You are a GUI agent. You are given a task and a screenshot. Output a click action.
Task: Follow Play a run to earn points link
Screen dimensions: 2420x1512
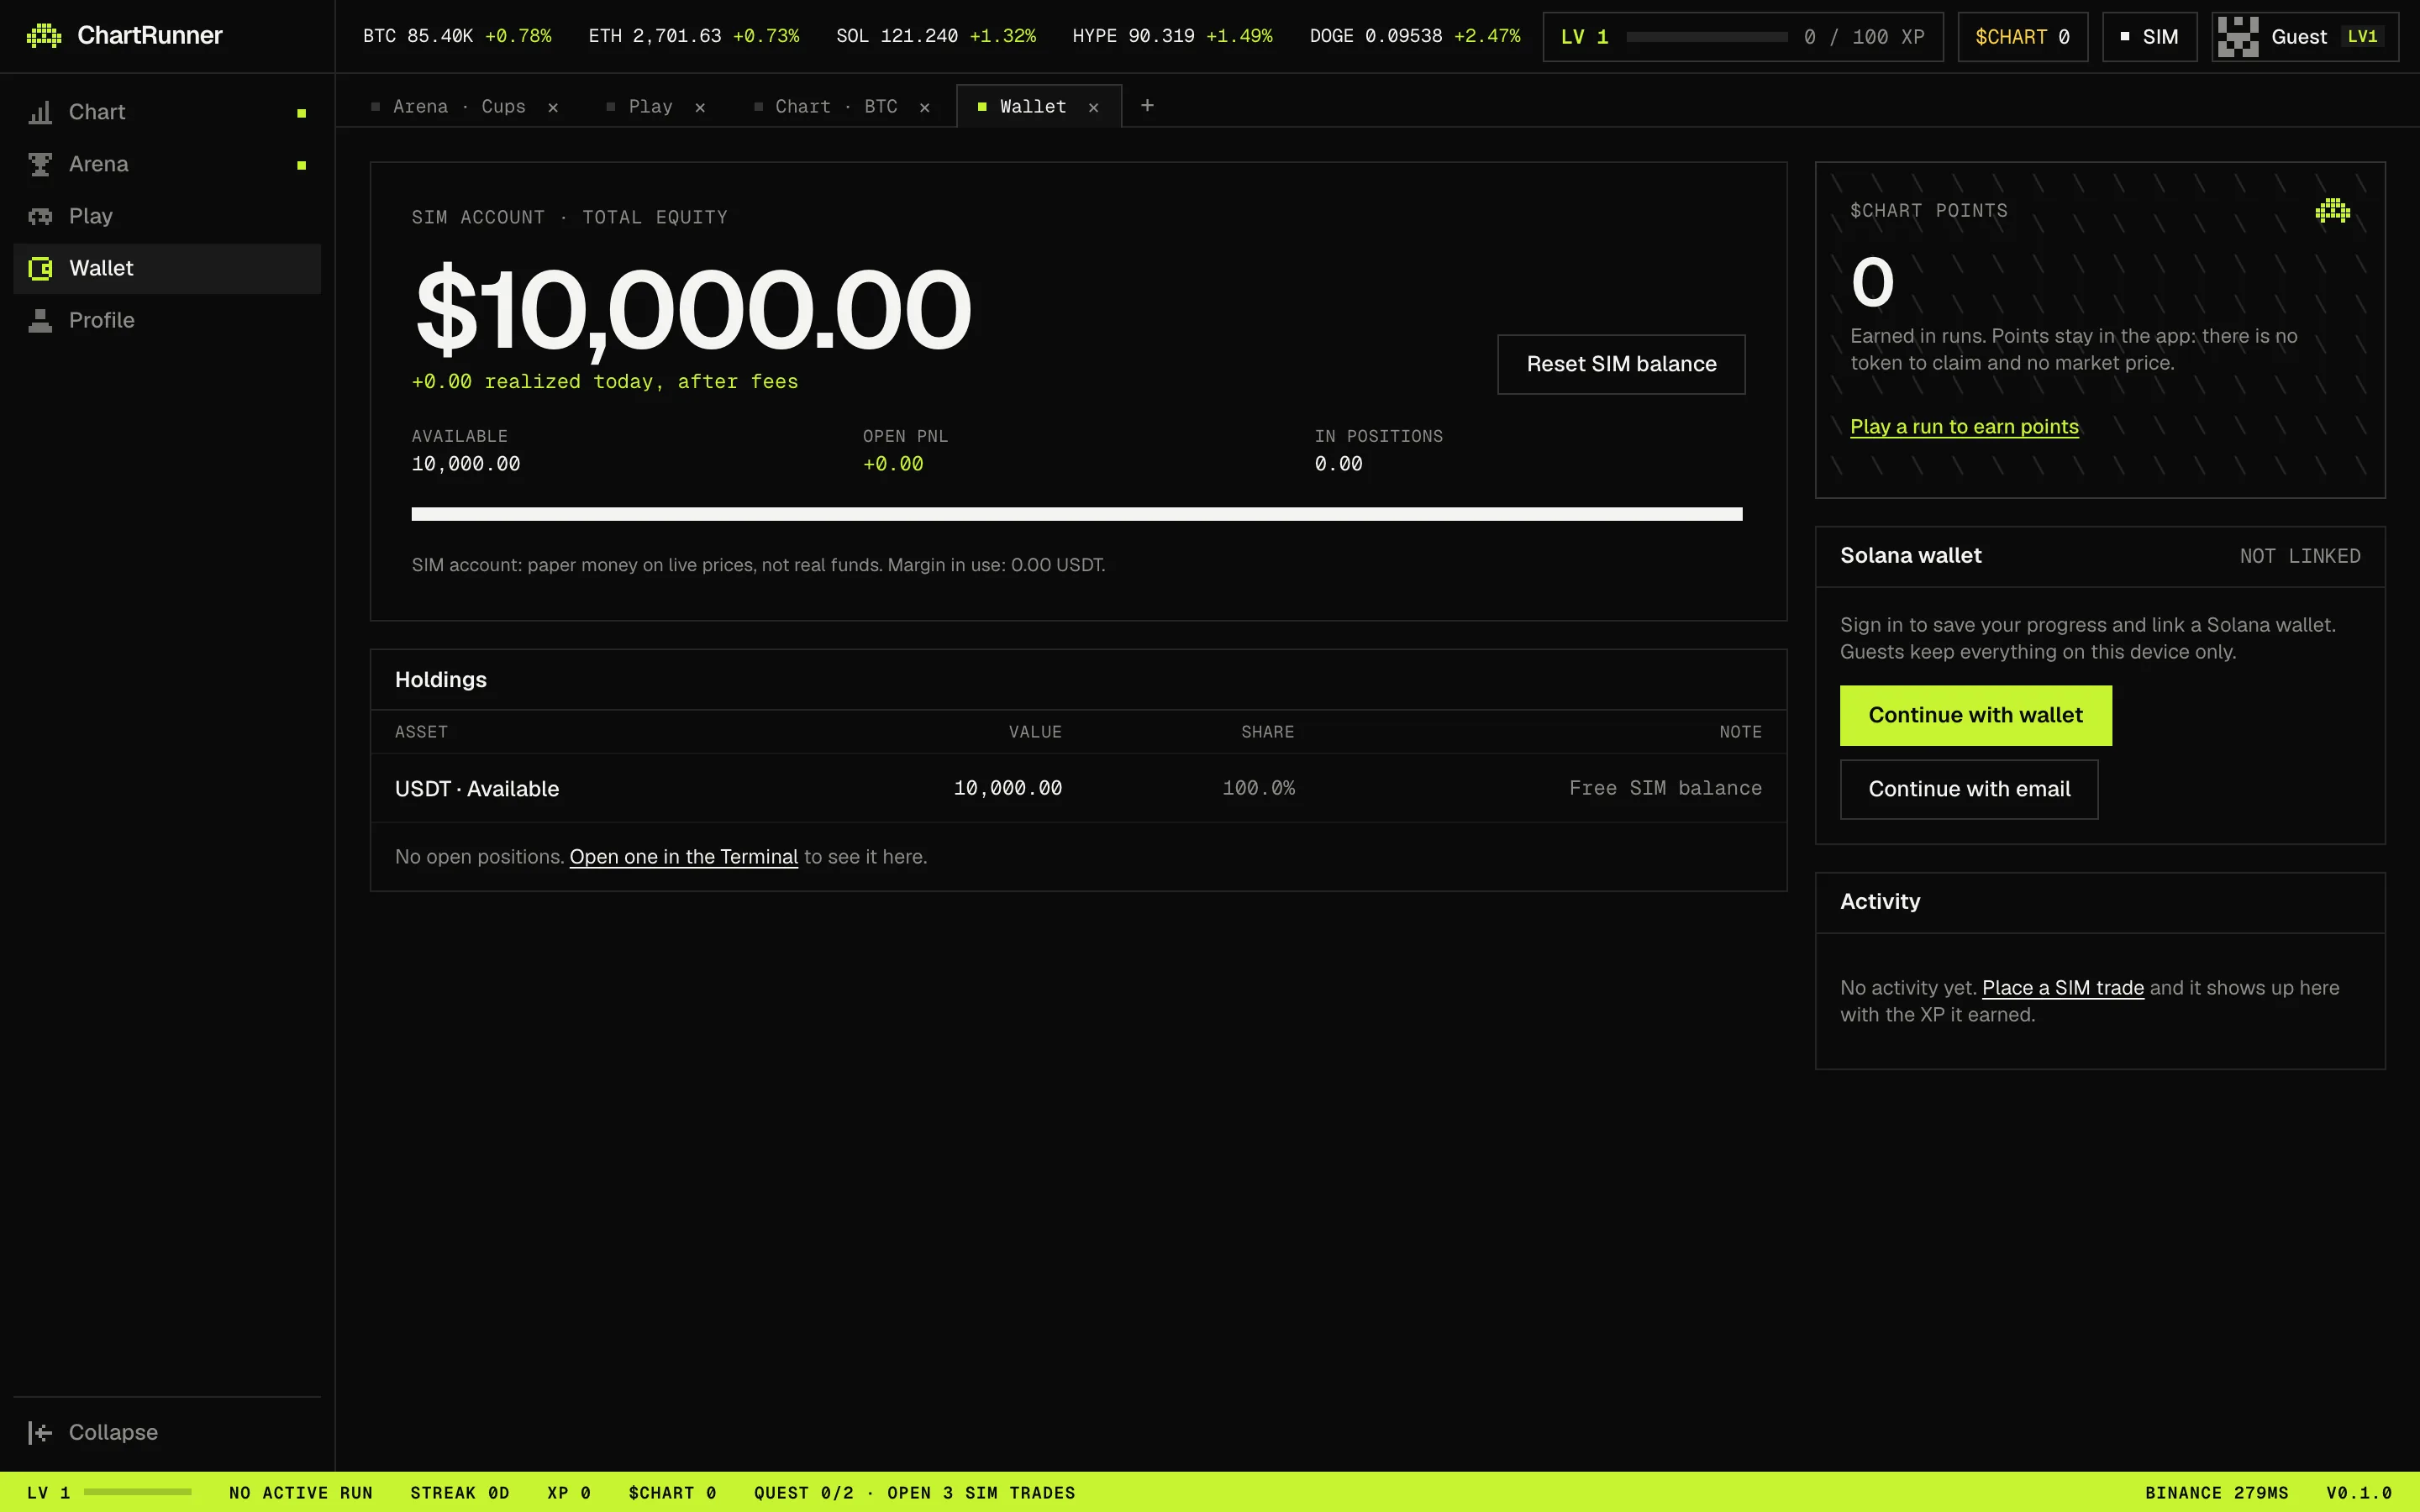click(x=1964, y=426)
